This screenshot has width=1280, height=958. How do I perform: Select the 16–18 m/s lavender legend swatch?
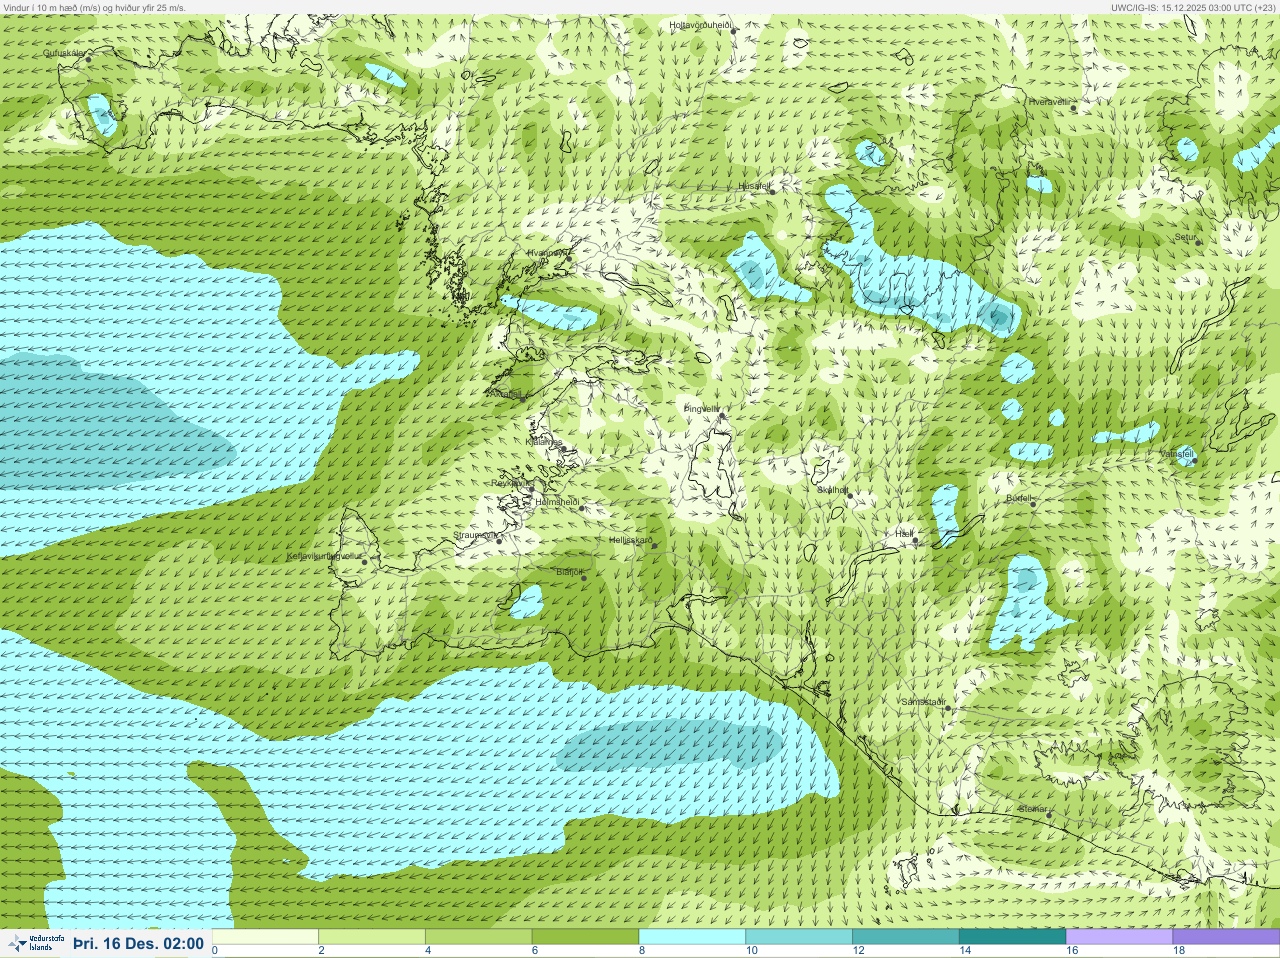(x=1119, y=937)
